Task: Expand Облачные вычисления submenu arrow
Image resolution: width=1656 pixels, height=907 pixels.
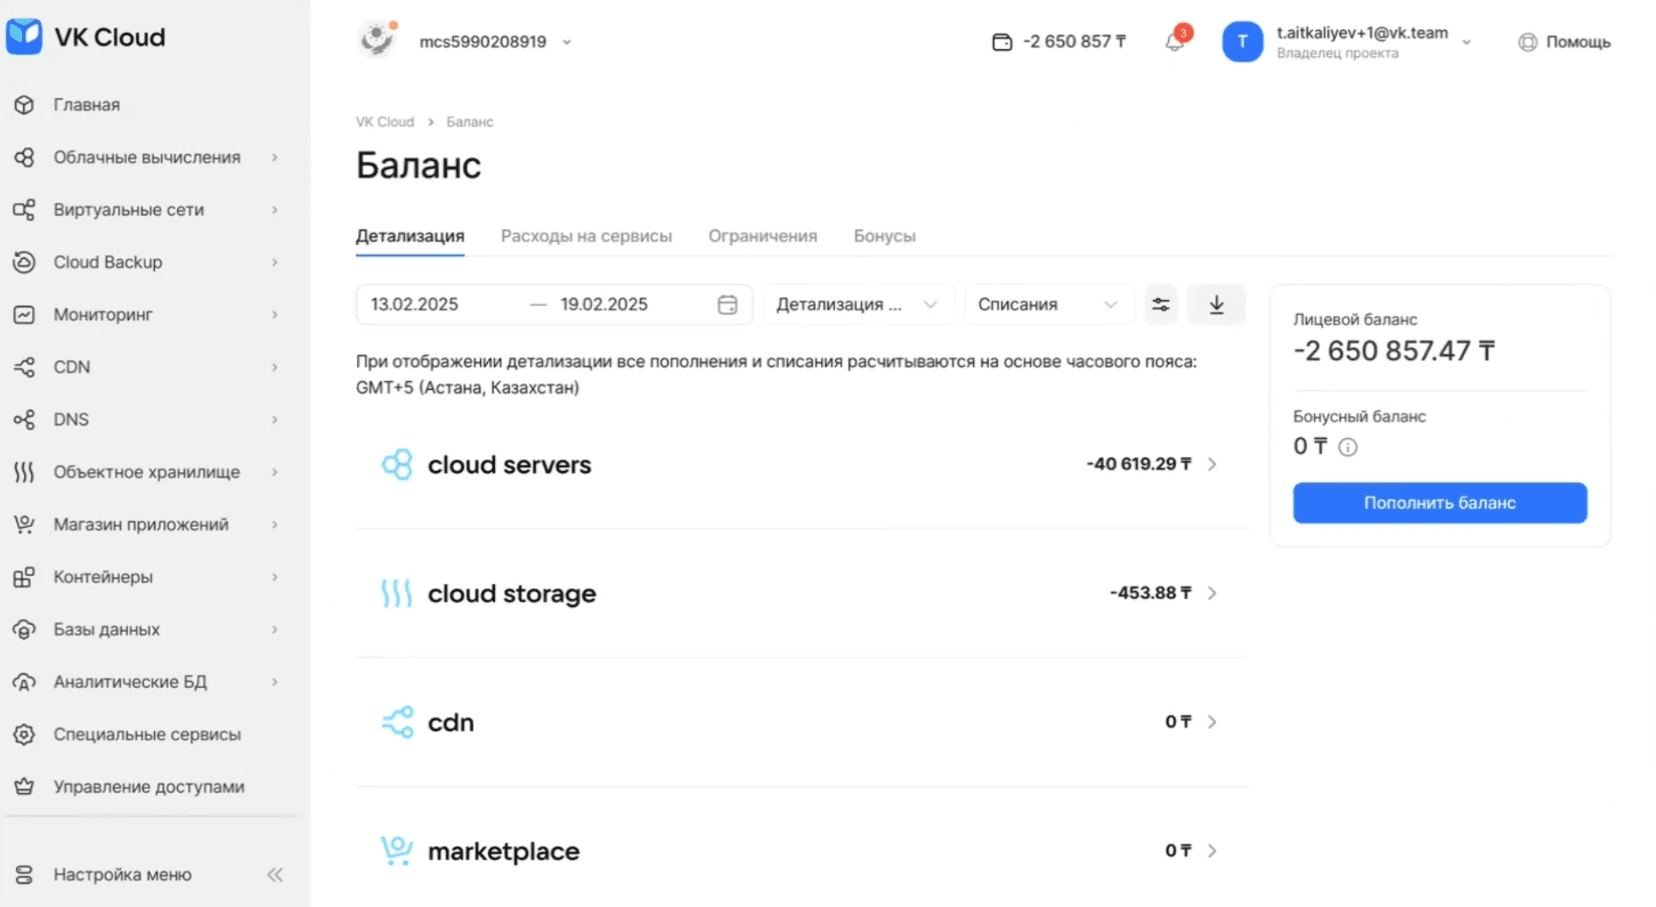Action: (275, 157)
